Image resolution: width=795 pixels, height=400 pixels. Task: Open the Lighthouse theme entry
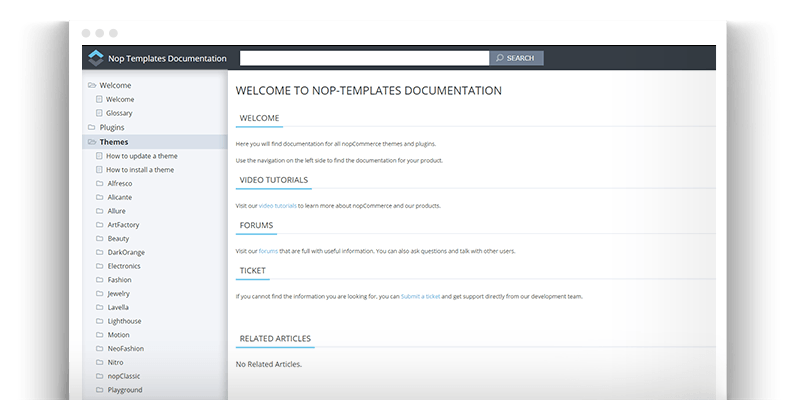tap(124, 321)
